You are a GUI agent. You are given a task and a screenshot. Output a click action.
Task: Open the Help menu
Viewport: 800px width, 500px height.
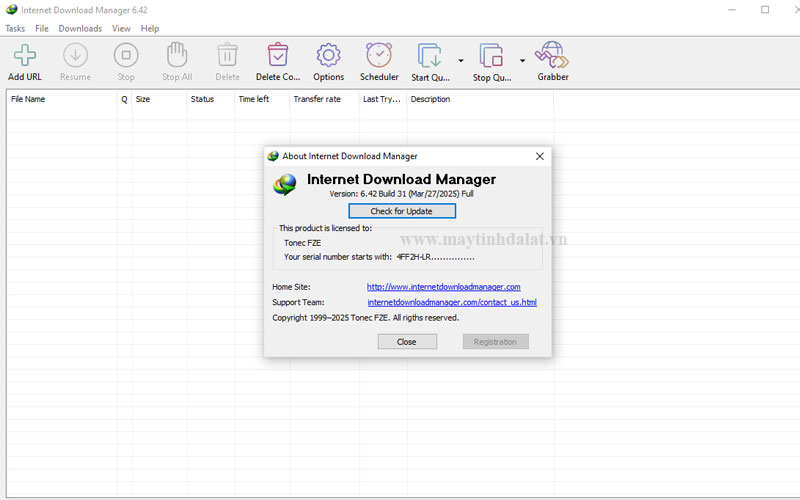click(150, 29)
